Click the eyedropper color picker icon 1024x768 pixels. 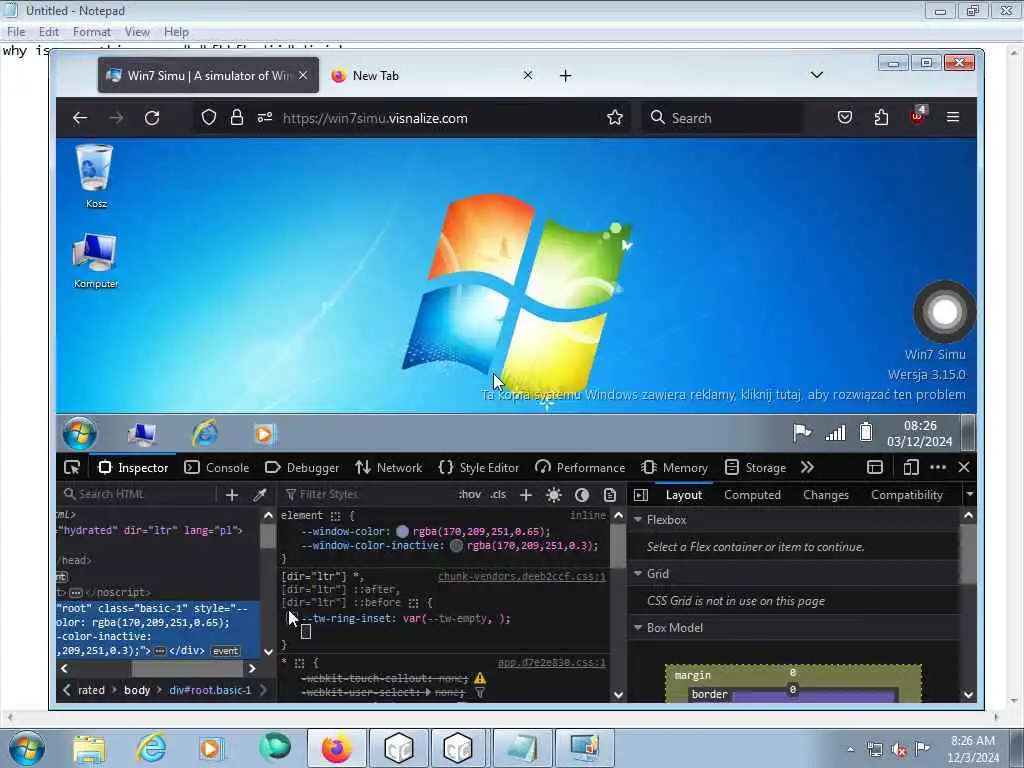point(260,495)
